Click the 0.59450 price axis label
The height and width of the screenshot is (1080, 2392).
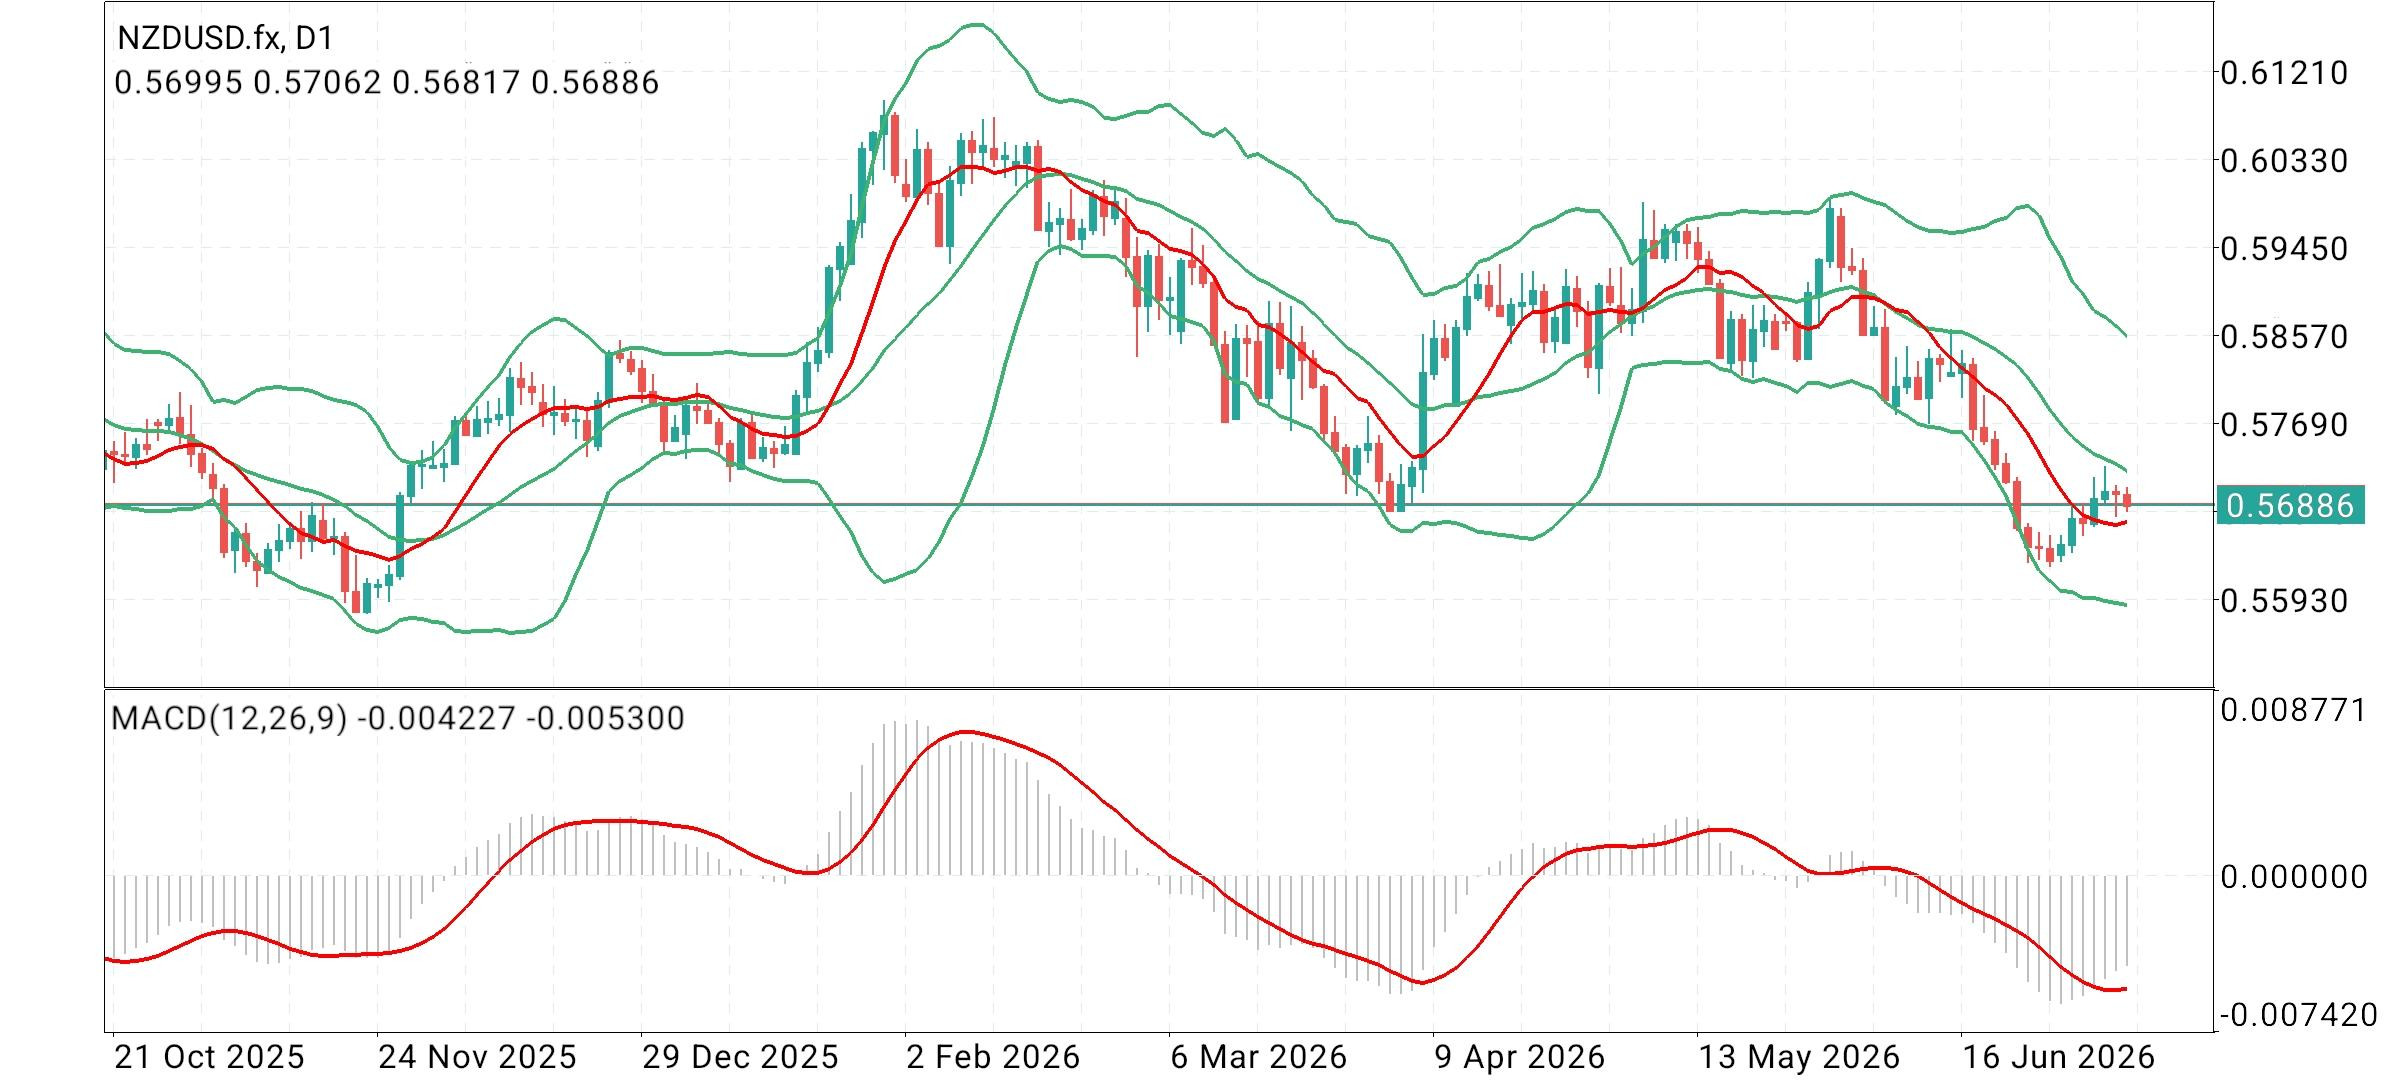tap(2284, 248)
